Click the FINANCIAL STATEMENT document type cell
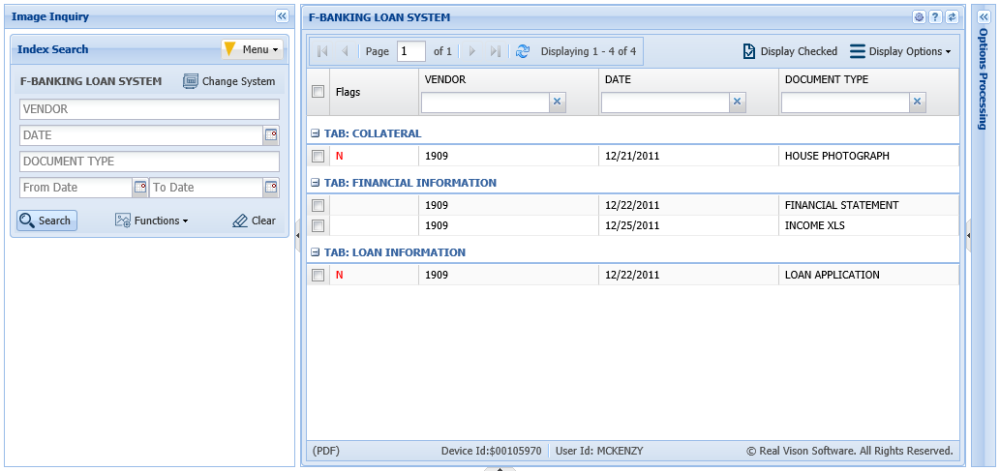 coord(868,205)
